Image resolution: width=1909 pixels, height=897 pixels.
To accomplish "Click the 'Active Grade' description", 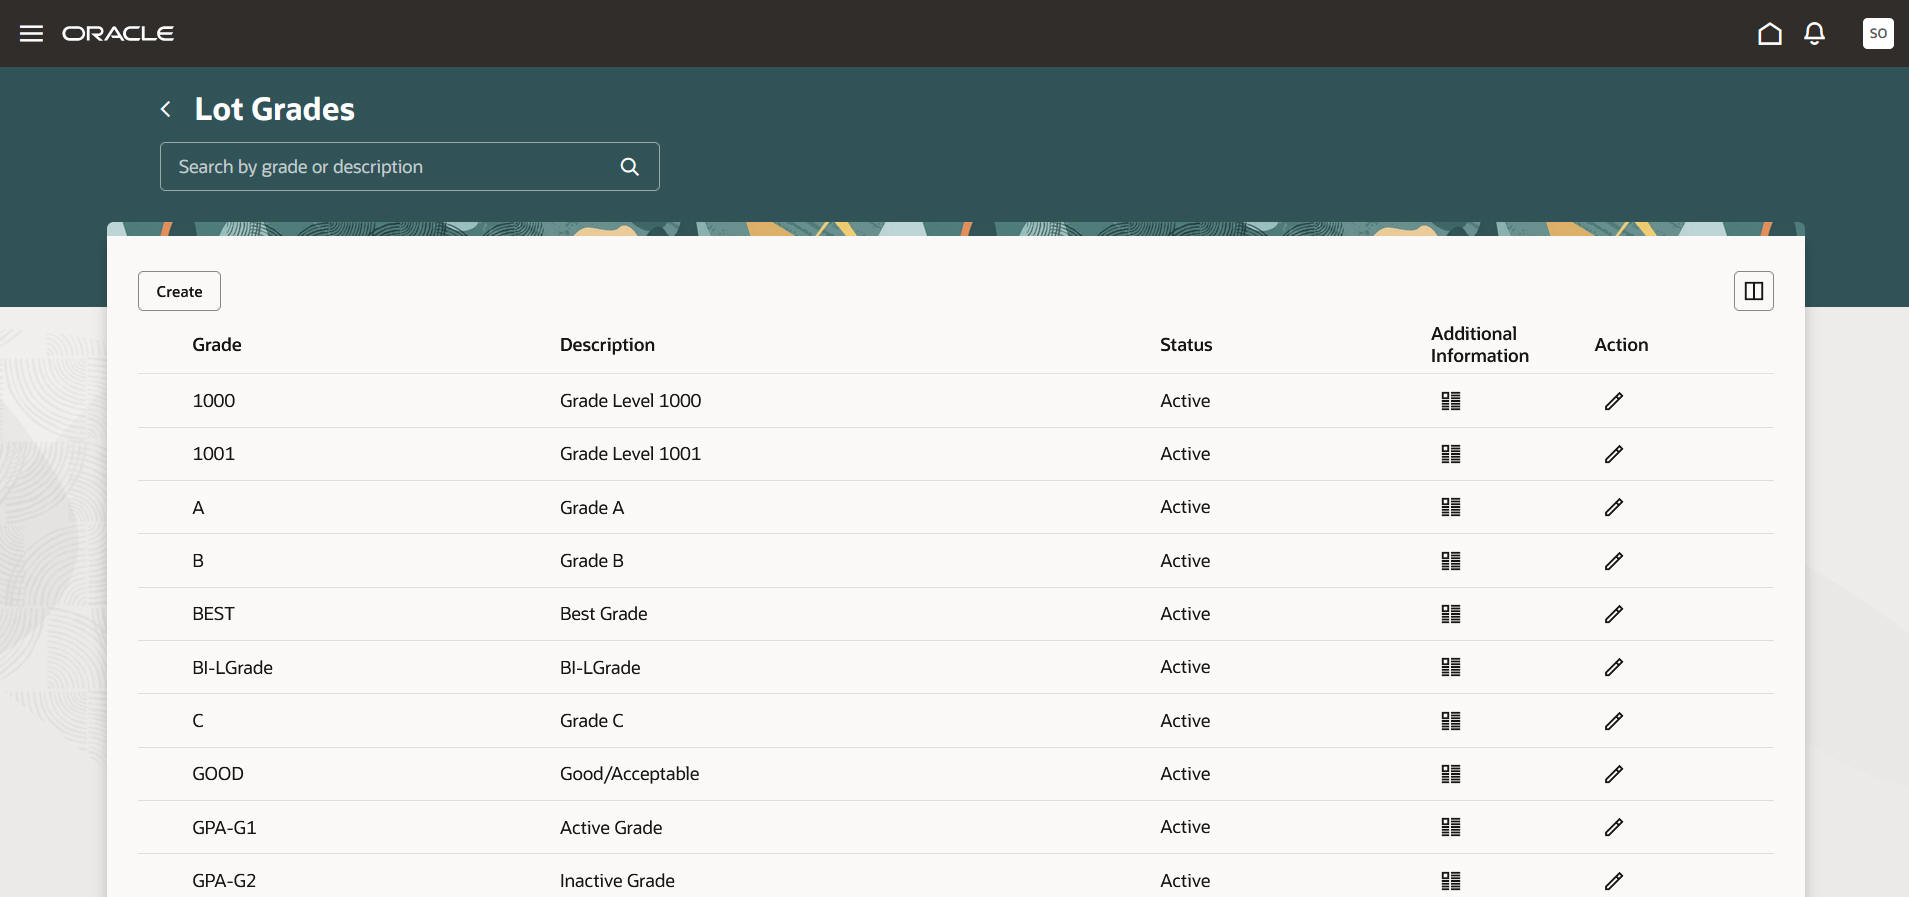I will click(611, 827).
